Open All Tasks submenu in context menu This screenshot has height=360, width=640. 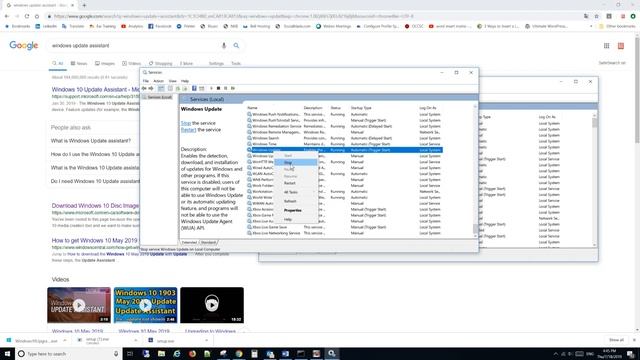[296, 192]
